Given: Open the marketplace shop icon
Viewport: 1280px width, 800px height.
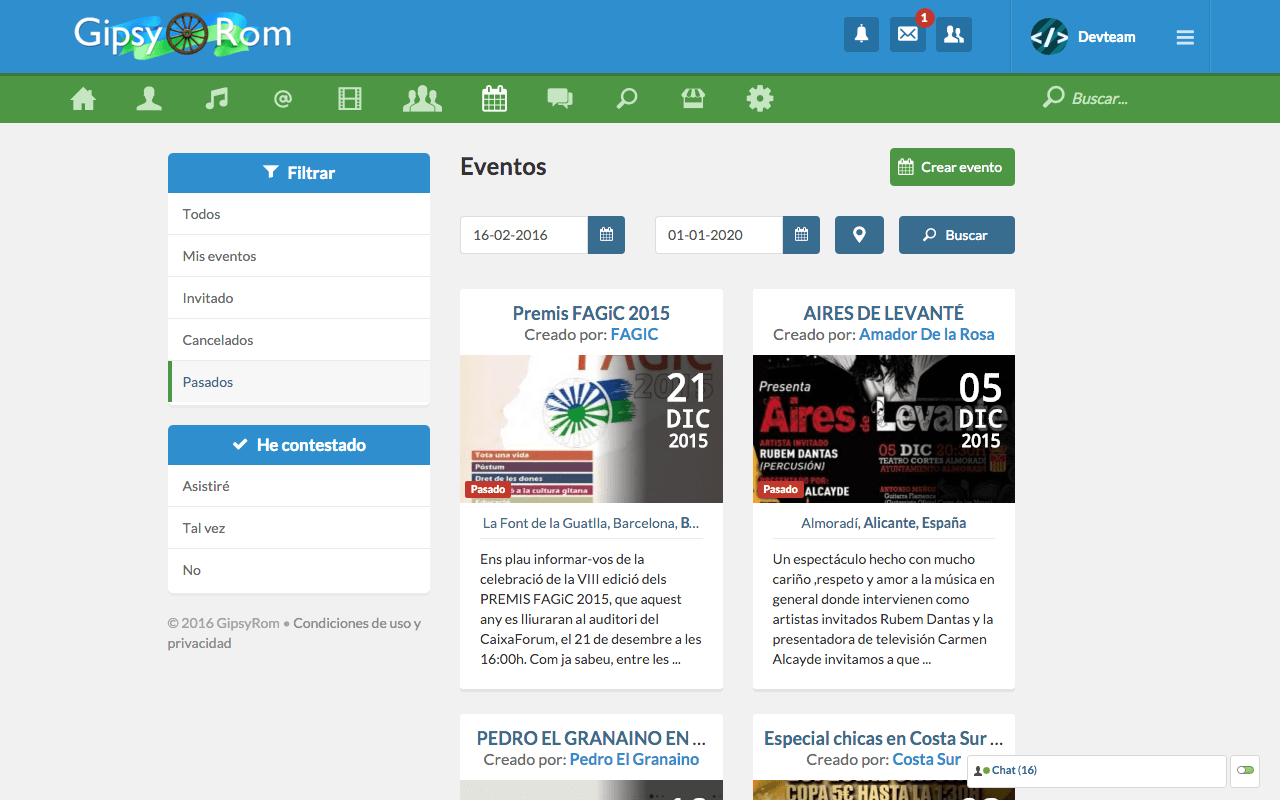Looking at the screenshot, I should point(693,98).
